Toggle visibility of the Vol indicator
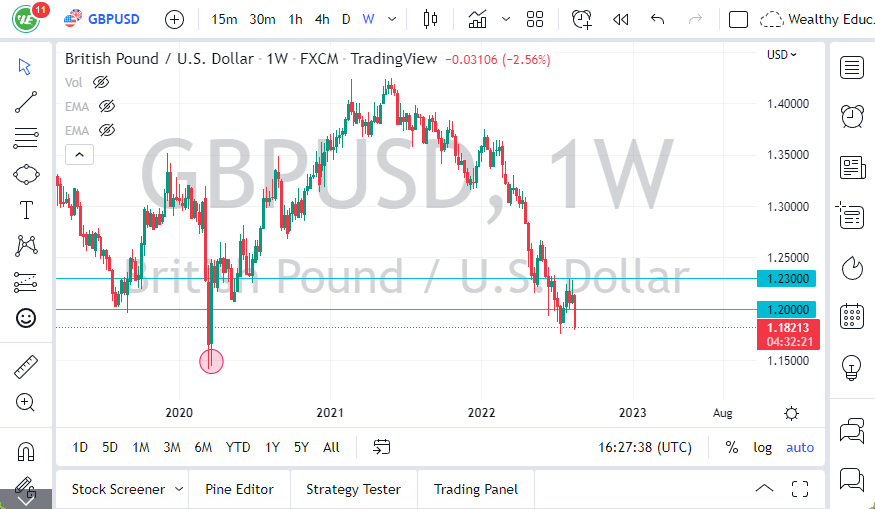Screen dimensions: 875x509 point(100,82)
